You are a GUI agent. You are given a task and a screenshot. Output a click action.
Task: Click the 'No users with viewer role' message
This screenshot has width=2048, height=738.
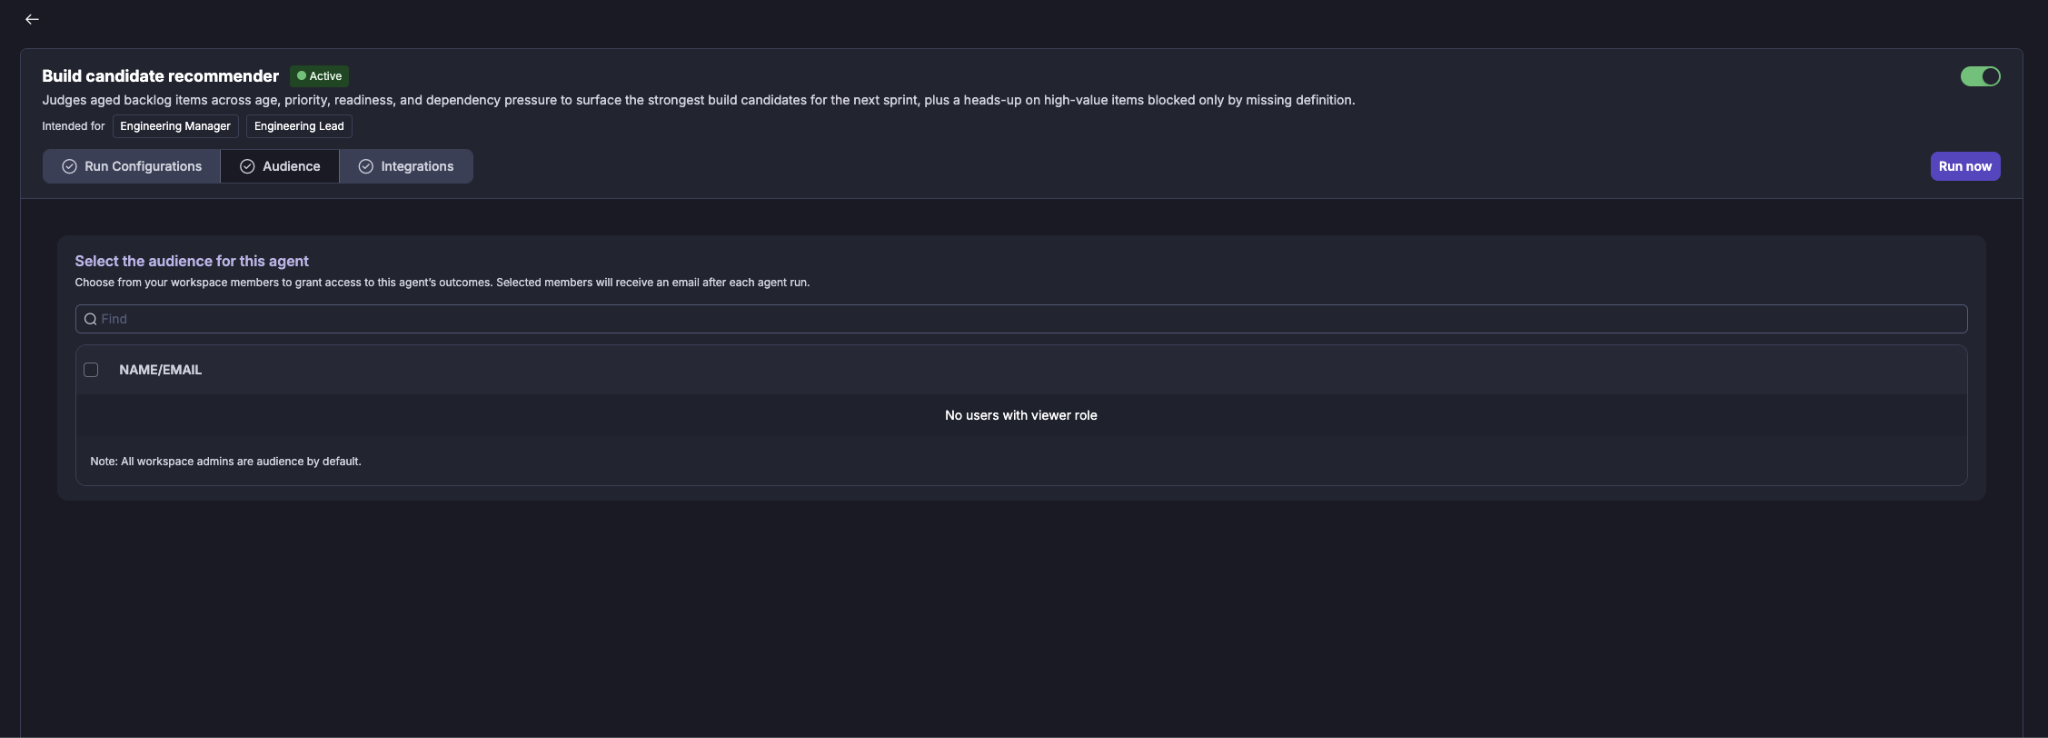pyautogui.click(x=1021, y=415)
